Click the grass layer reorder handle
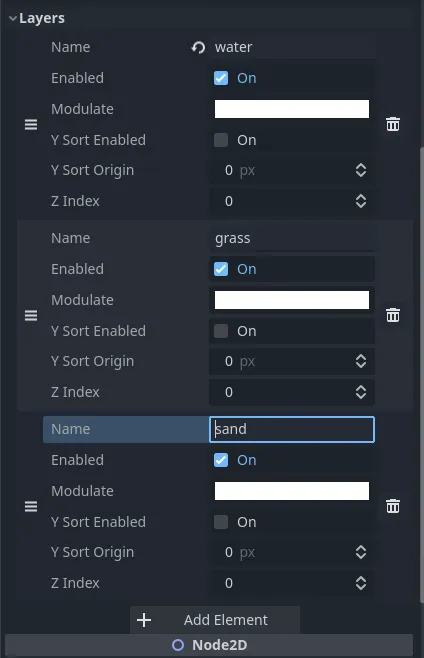 pyautogui.click(x=31, y=316)
